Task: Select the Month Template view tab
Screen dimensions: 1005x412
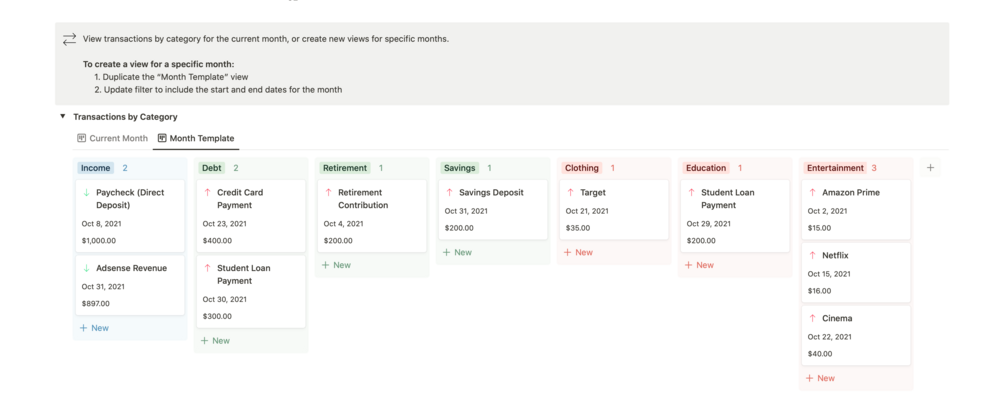Action: click(x=196, y=138)
